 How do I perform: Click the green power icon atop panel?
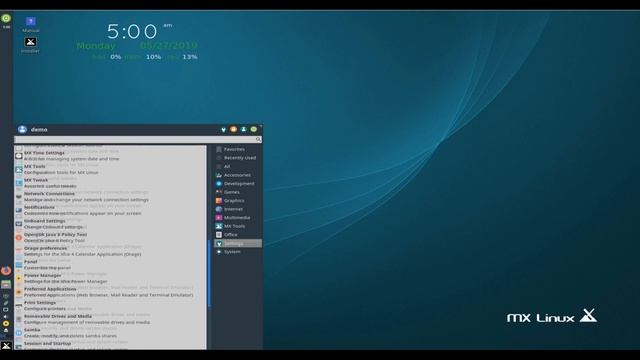(x=6, y=18)
